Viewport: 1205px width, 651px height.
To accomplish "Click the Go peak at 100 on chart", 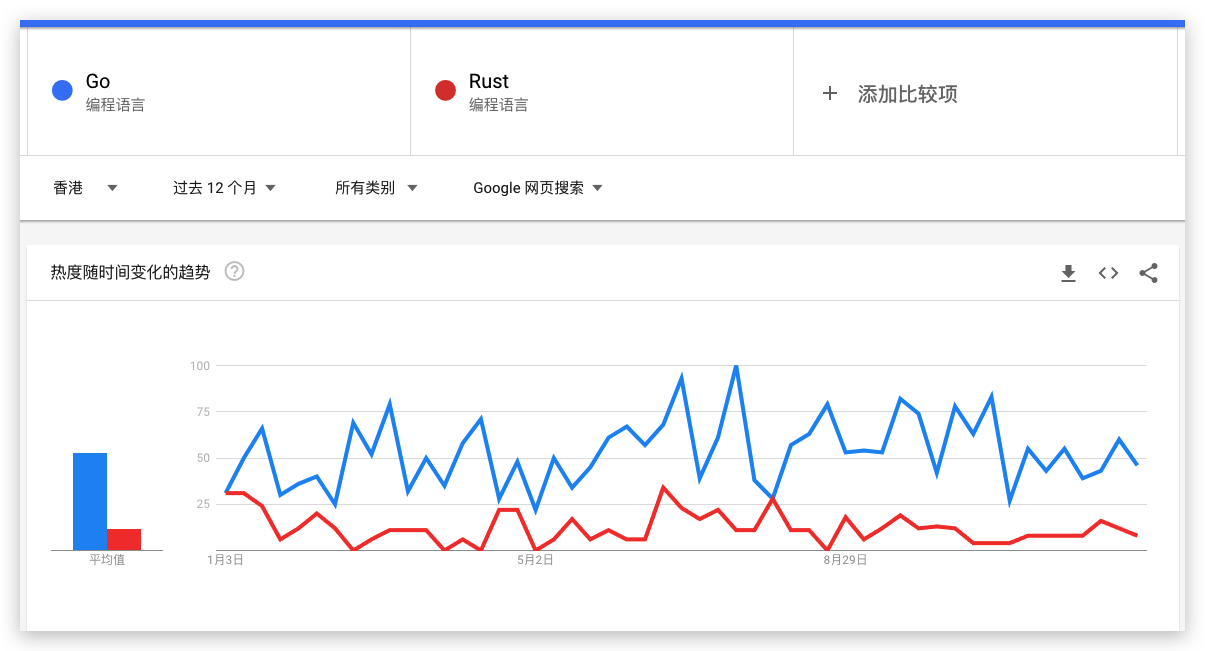I will tap(736, 366).
